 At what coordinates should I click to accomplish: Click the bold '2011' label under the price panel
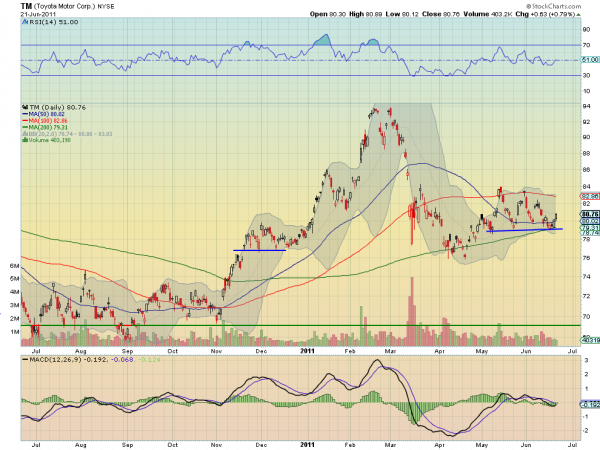(307, 351)
